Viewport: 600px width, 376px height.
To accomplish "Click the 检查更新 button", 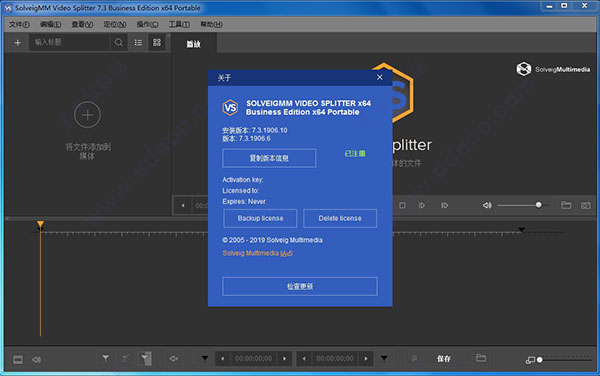I will 300,286.
